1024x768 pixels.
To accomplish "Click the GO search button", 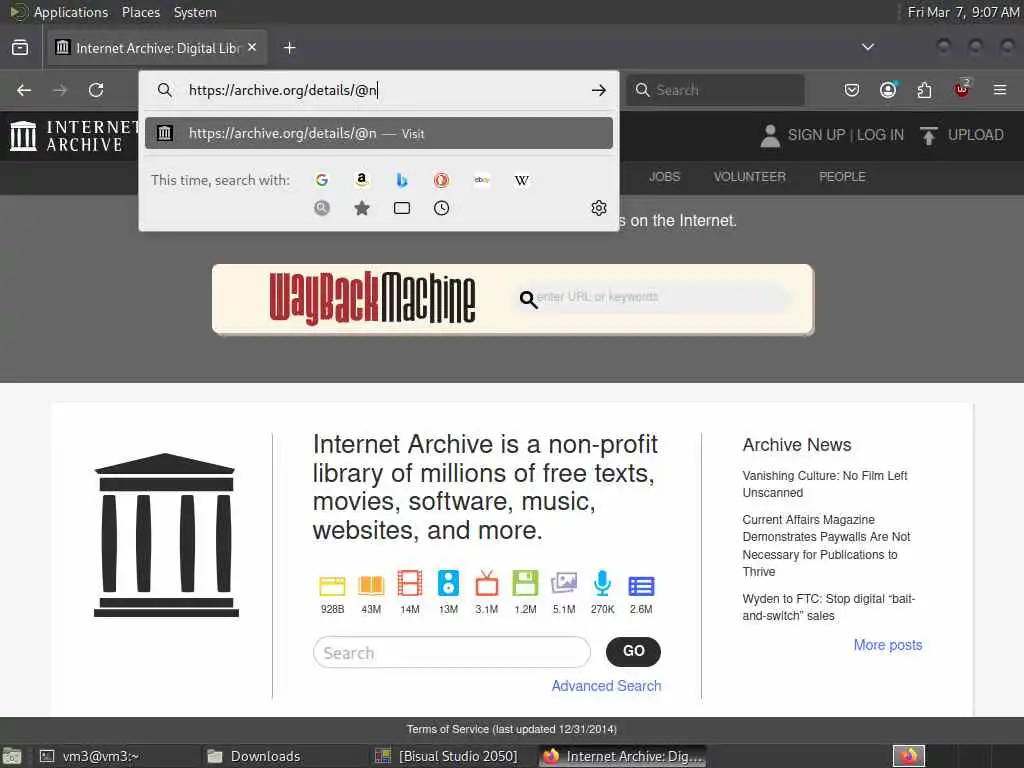I will (x=633, y=651).
